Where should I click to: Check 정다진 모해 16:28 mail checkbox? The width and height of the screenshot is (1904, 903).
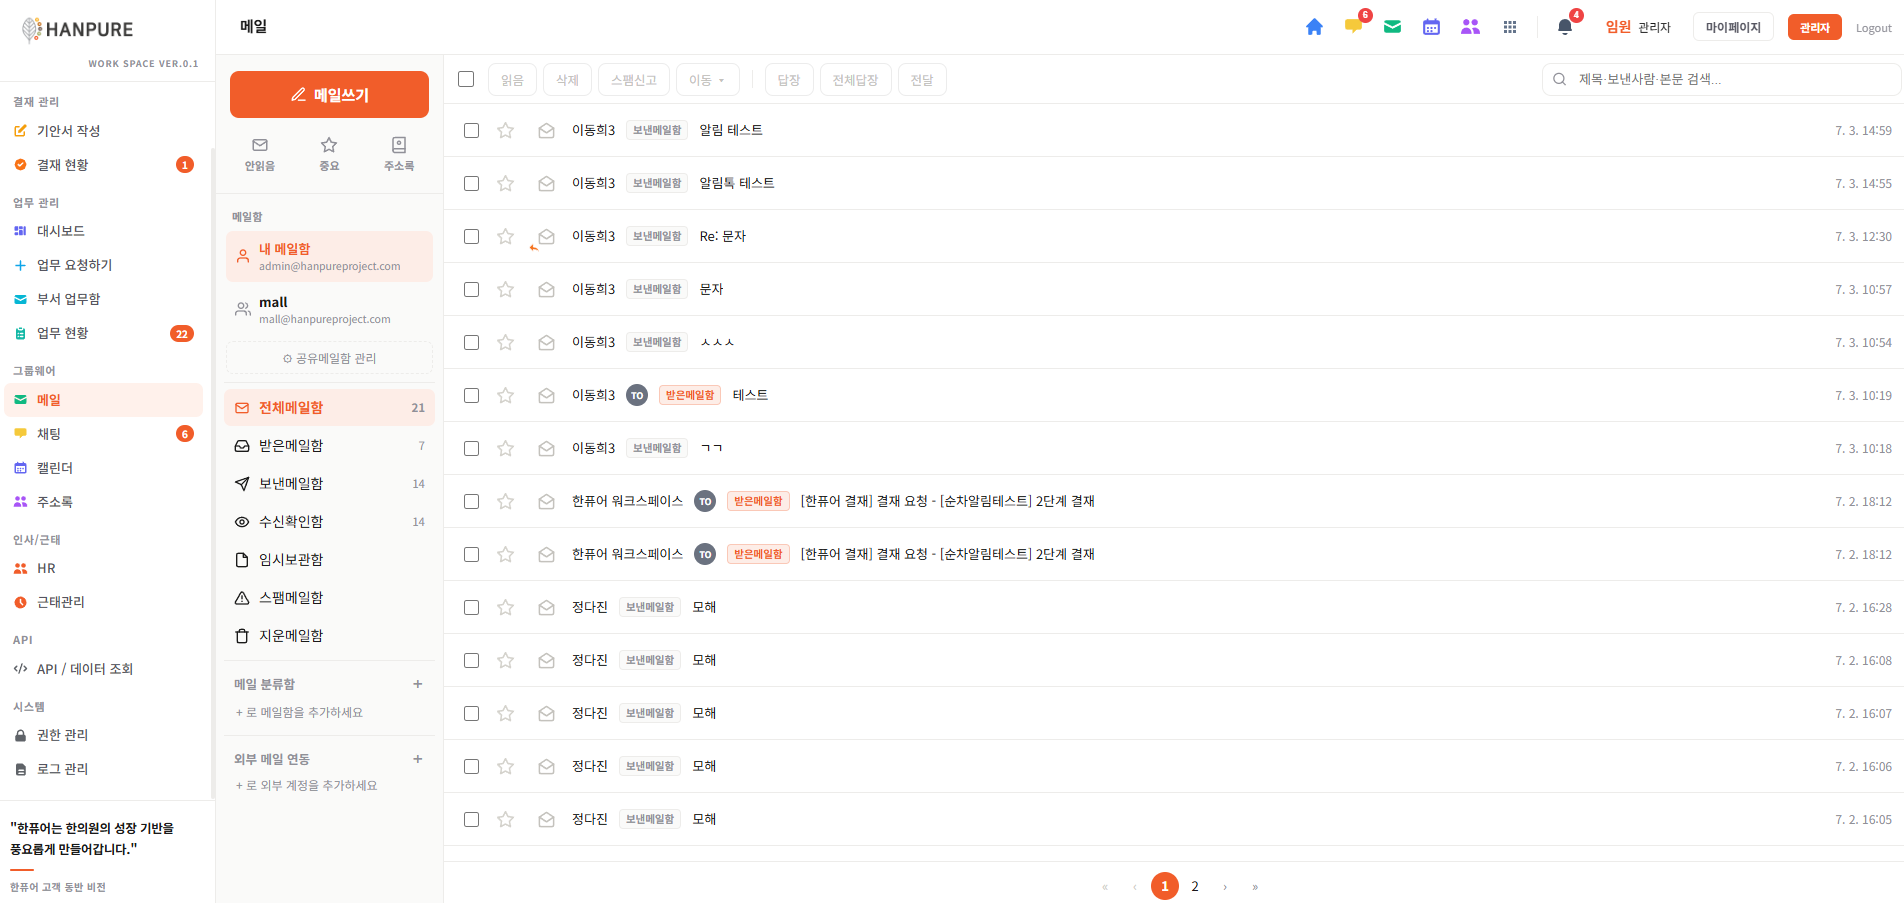click(471, 607)
